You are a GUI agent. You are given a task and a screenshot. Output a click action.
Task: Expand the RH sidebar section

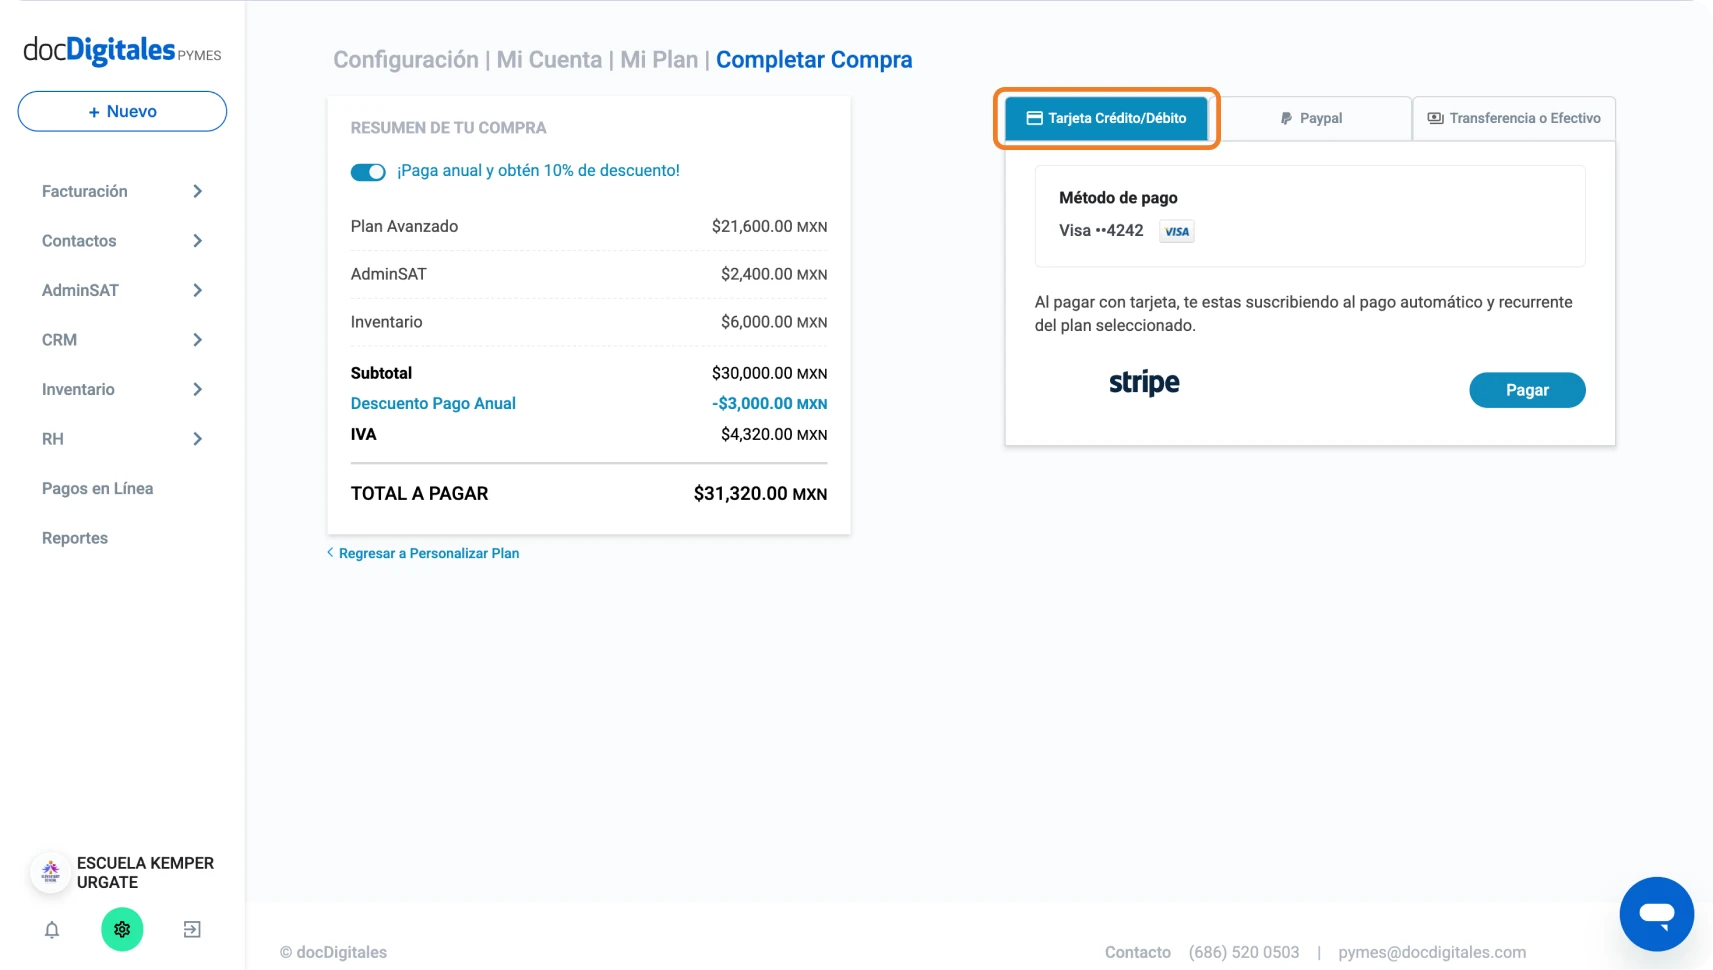click(122, 439)
